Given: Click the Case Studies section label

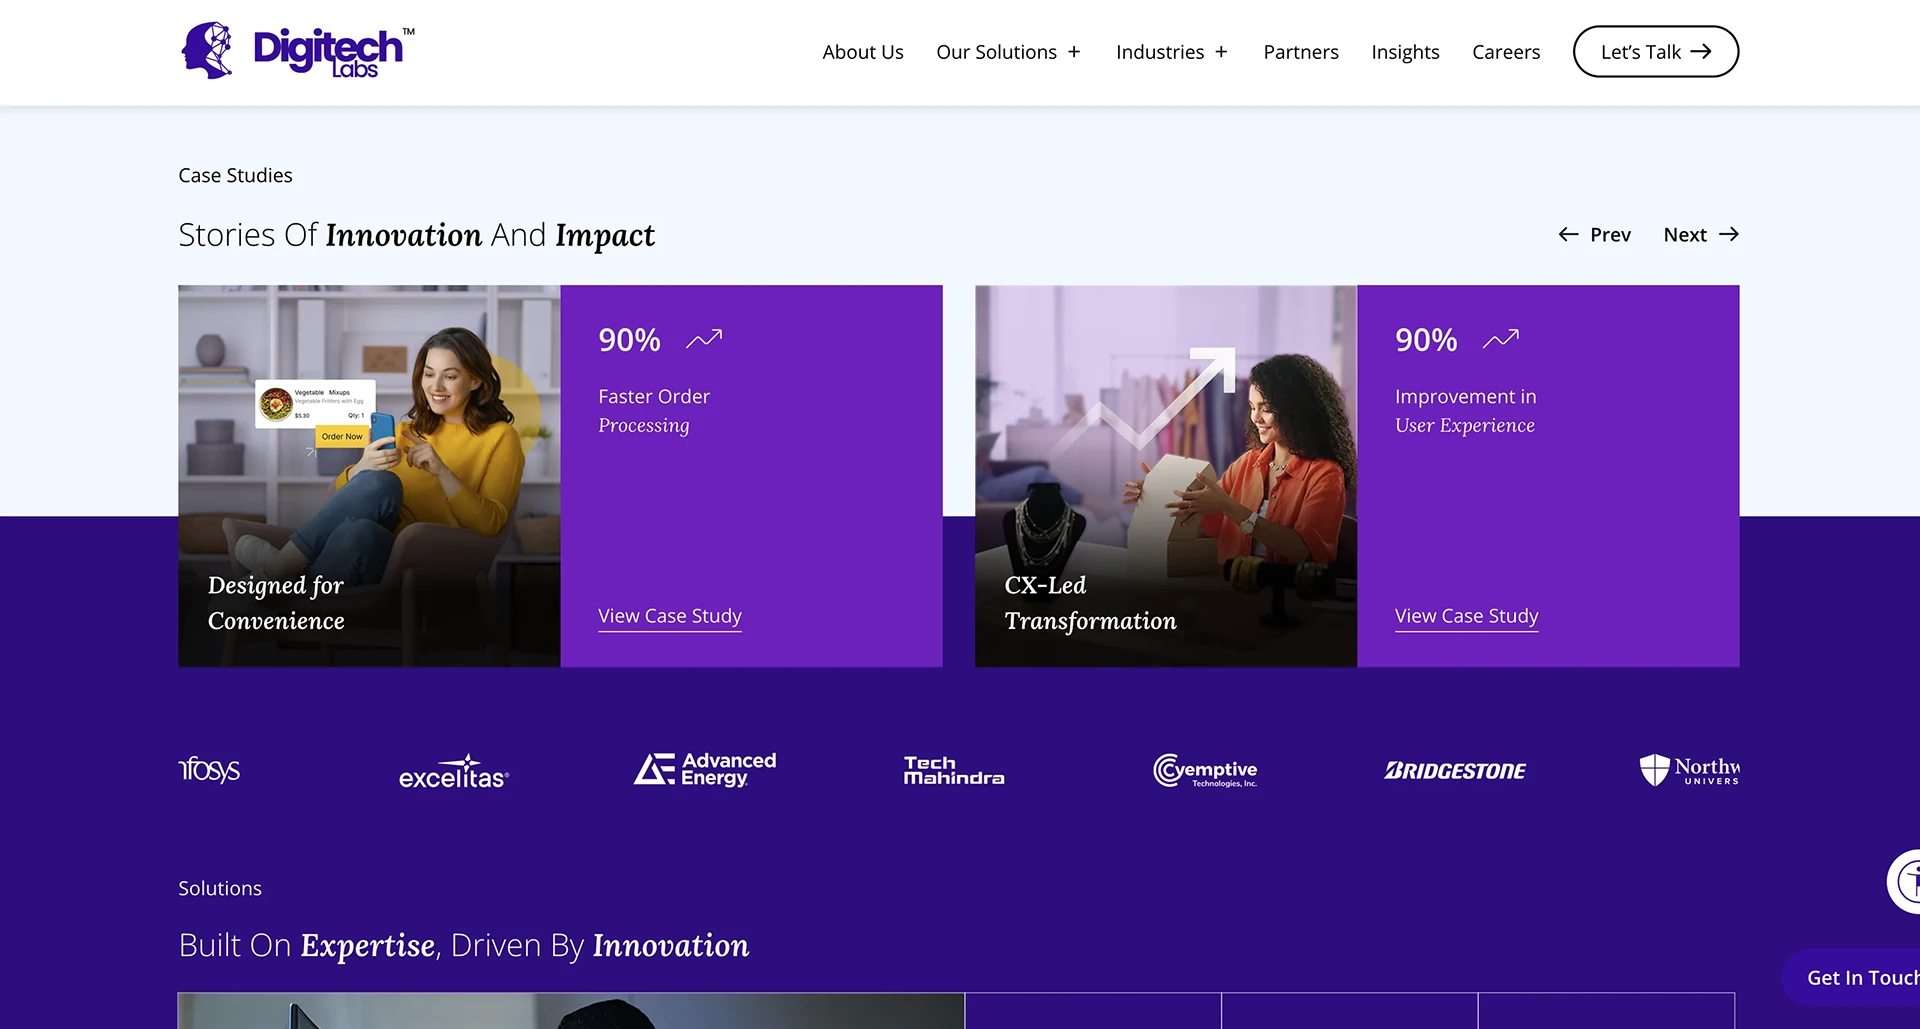Looking at the screenshot, I should click(x=235, y=175).
